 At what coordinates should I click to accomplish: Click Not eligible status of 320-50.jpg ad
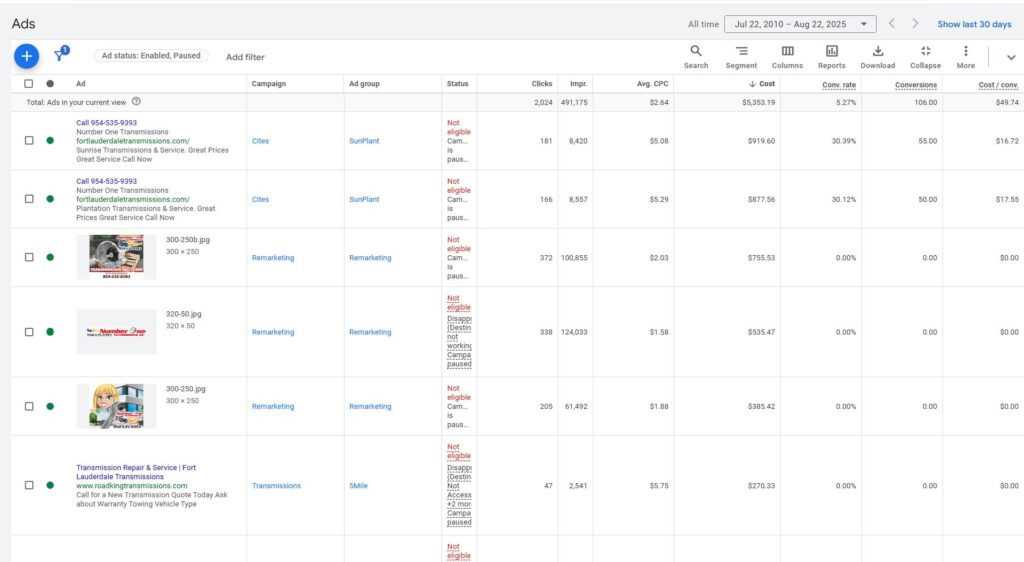pos(458,303)
